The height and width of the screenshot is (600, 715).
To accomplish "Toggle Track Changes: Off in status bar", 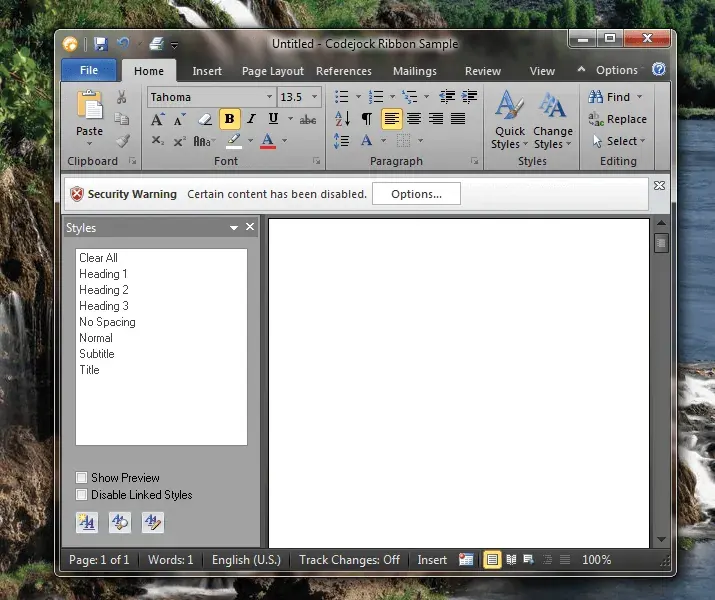I will pyautogui.click(x=349, y=560).
